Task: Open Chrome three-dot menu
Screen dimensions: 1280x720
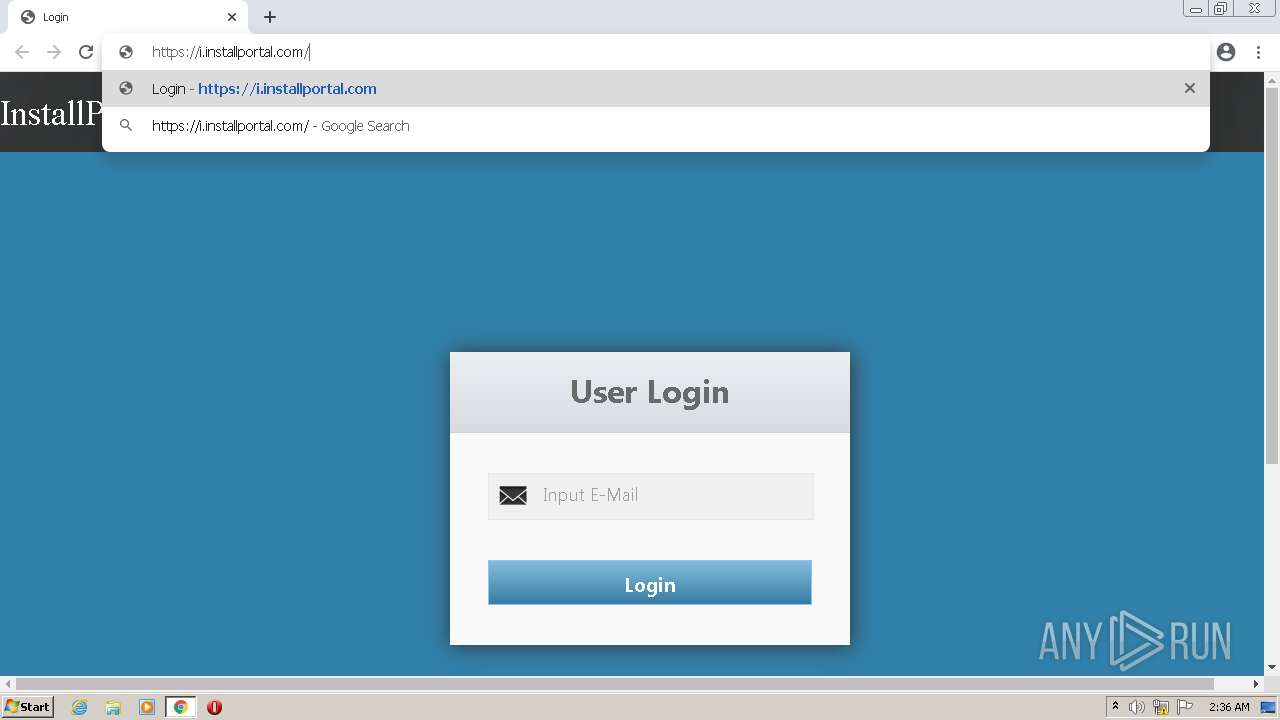Action: [x=1258, y=52]
